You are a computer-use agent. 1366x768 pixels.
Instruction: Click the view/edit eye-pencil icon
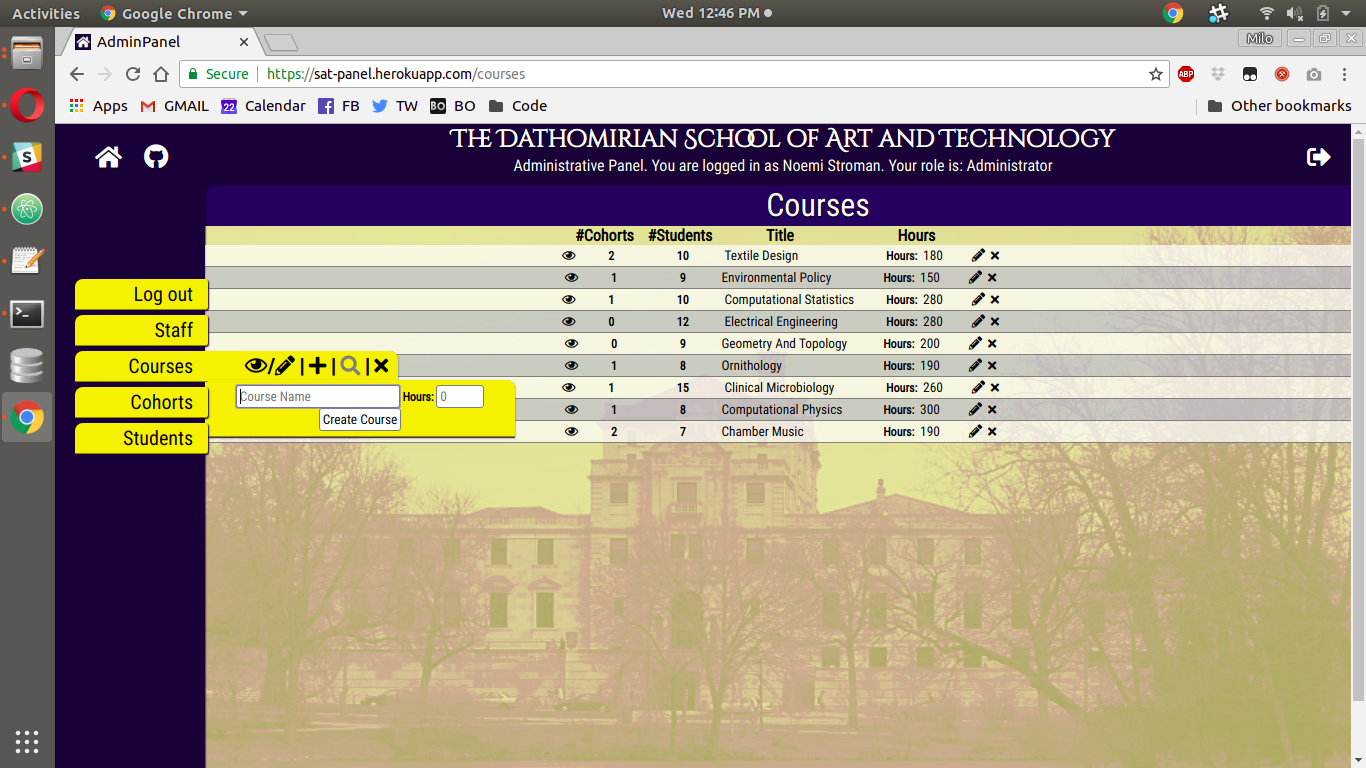tap(270, 366)
